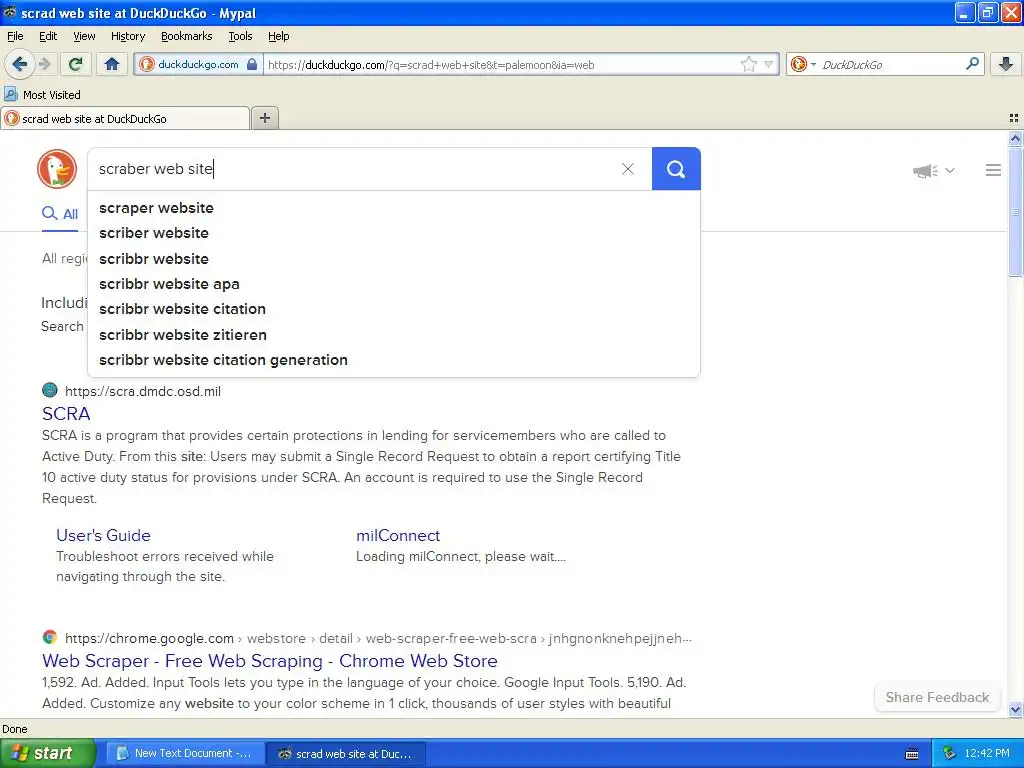Choose suggestion 'scribbr website apa'
Image resolution: width=1024 pixels, height=768 pixels.
393,284
